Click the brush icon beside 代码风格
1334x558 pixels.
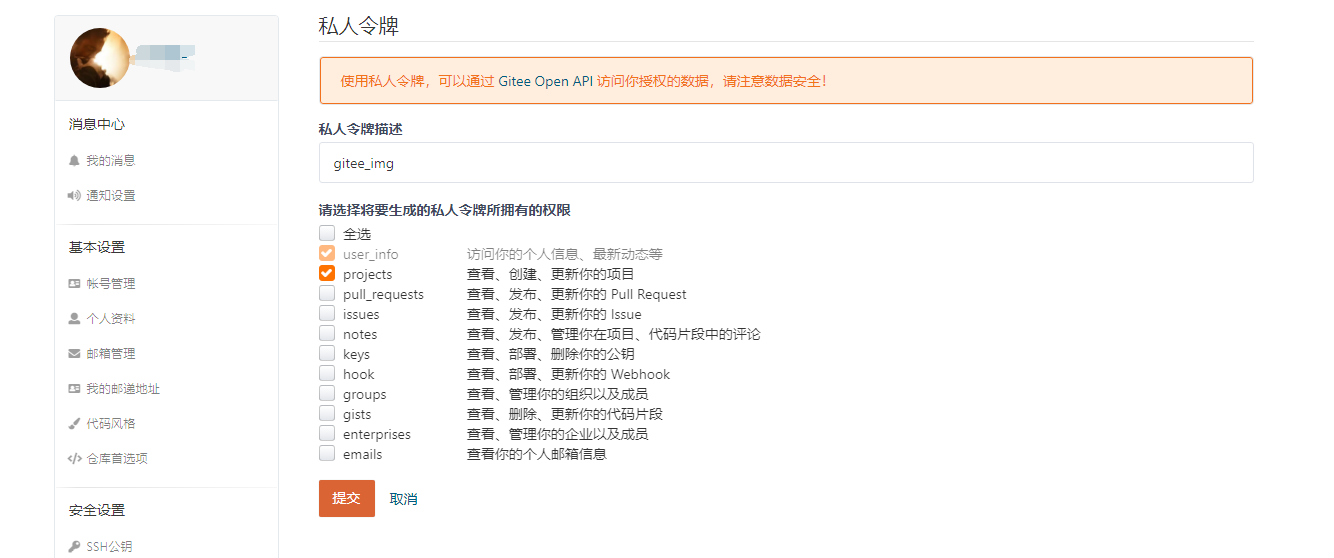click(74, 424)
